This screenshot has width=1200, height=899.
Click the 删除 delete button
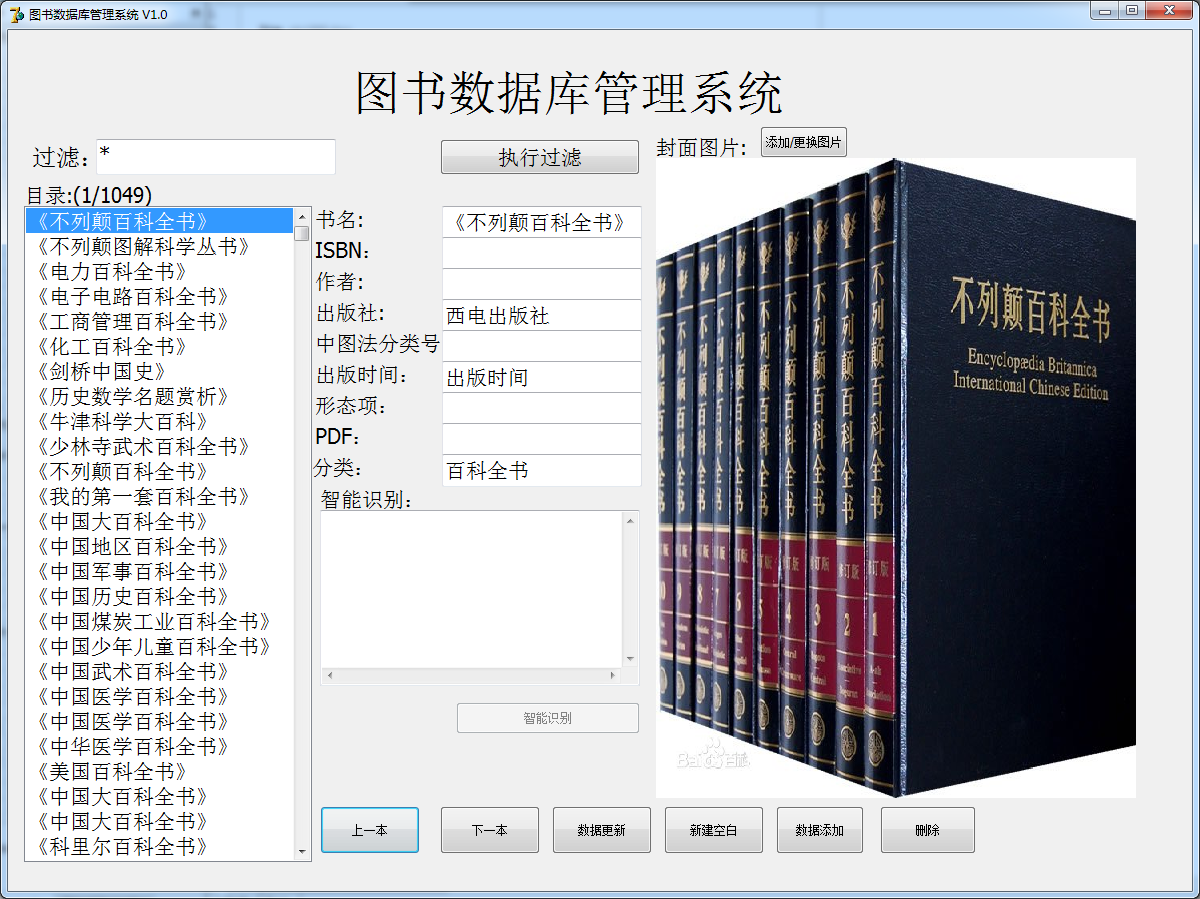pyautogui.click(x=927, y=829)
